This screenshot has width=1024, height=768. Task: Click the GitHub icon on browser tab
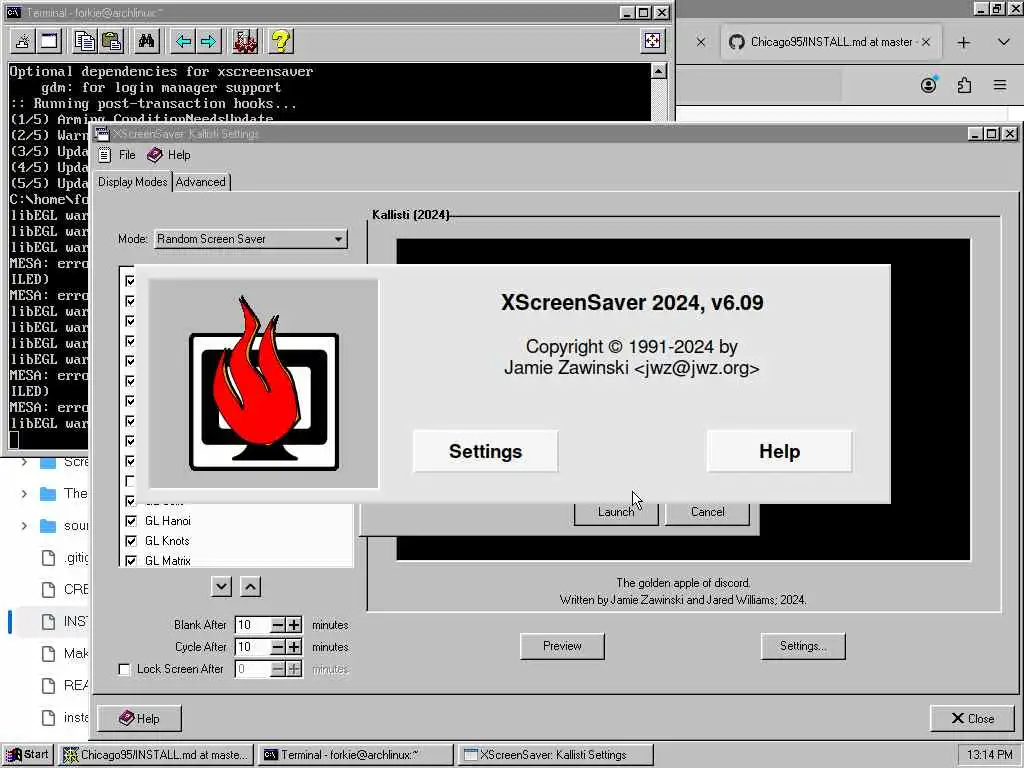737,42
